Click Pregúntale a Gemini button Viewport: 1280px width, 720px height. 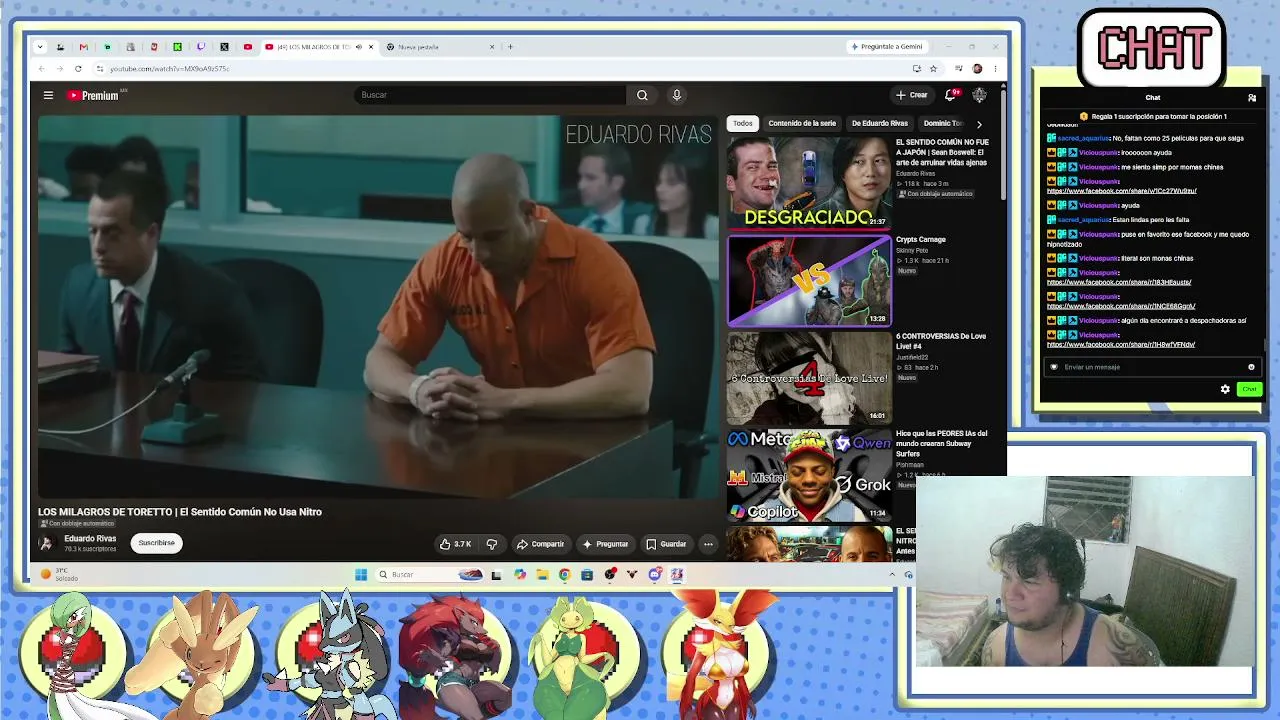click(x=887, y=47)
